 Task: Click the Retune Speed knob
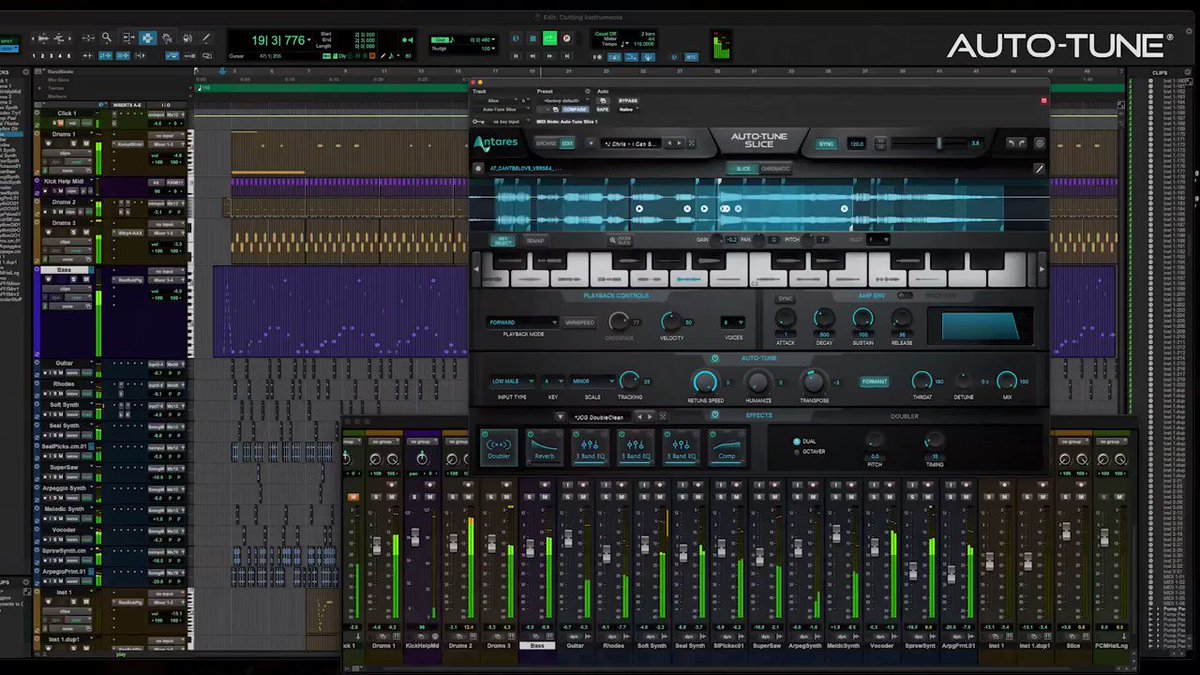click(x=704, y=382)
